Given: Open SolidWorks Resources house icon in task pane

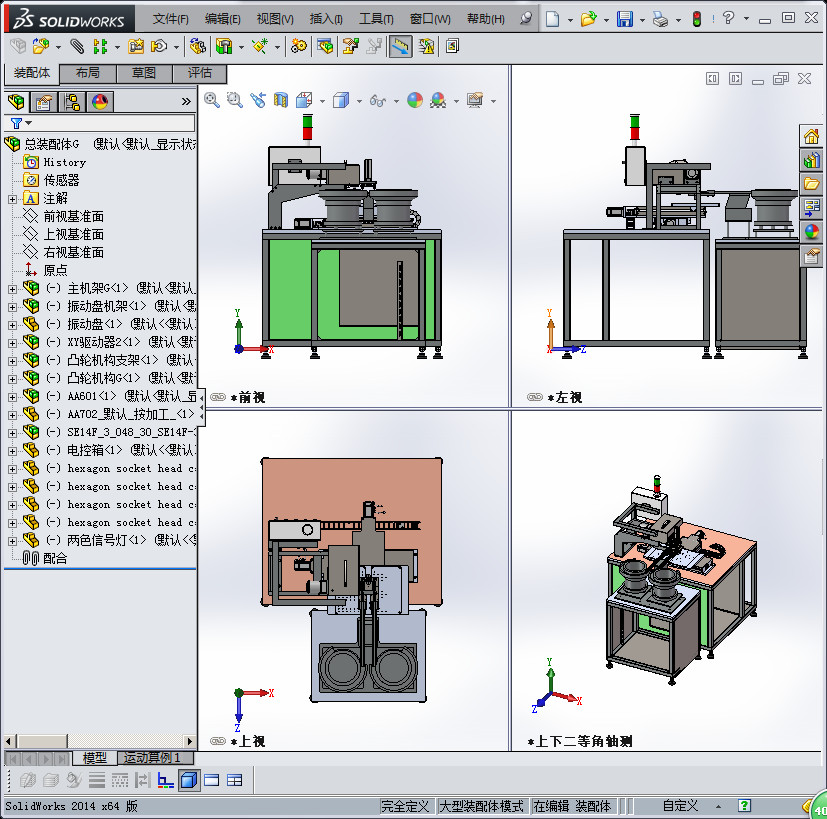Looking at the screenshot, I should [x=811, y=137].
